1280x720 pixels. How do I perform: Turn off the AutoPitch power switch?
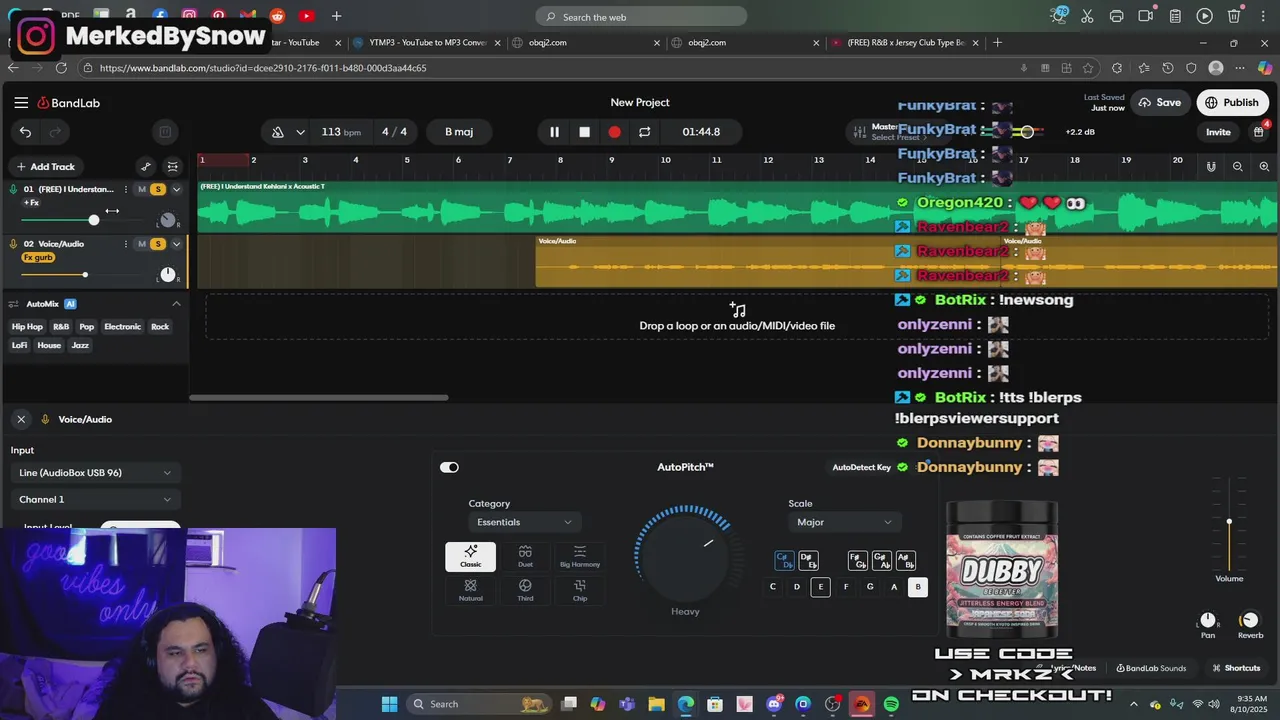pos(449,467)
